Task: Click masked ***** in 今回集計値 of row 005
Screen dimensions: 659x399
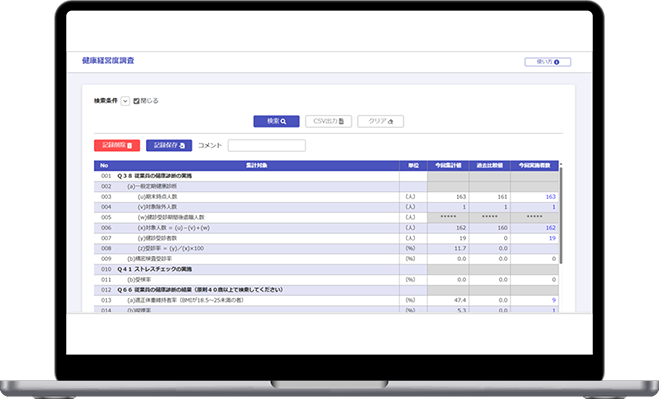Action: pos(448,217)
